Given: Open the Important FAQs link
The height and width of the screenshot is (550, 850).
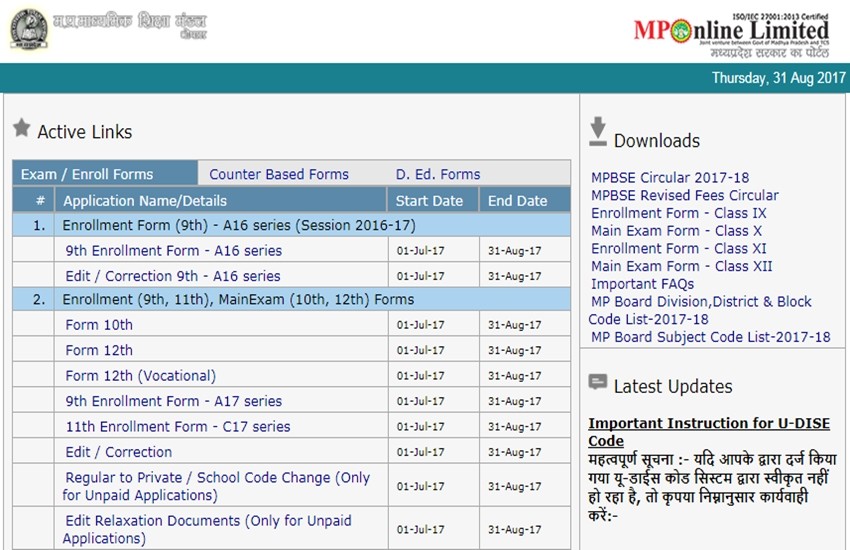Looking at the screenshot, I should 642,284.
